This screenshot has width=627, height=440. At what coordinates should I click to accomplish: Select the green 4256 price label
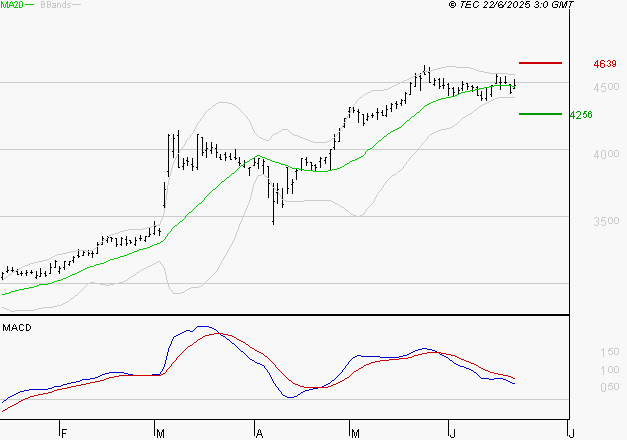click(581, 115)
